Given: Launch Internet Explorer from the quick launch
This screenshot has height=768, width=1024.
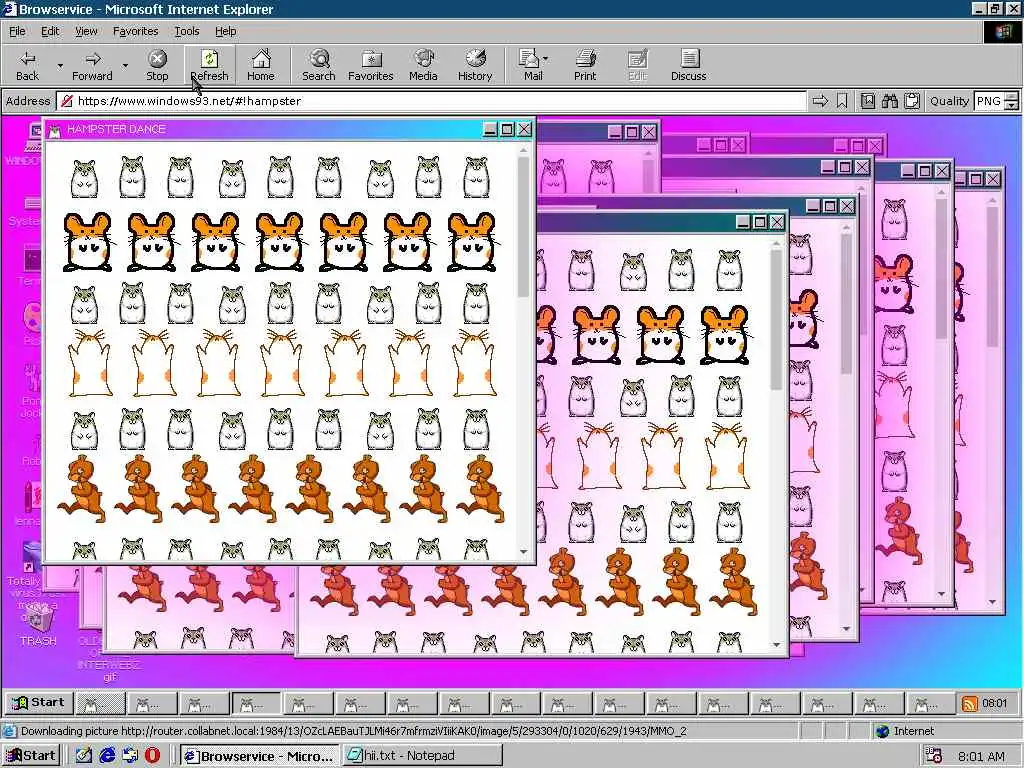Looking at the screenshot, I should [x=106, y=756].
